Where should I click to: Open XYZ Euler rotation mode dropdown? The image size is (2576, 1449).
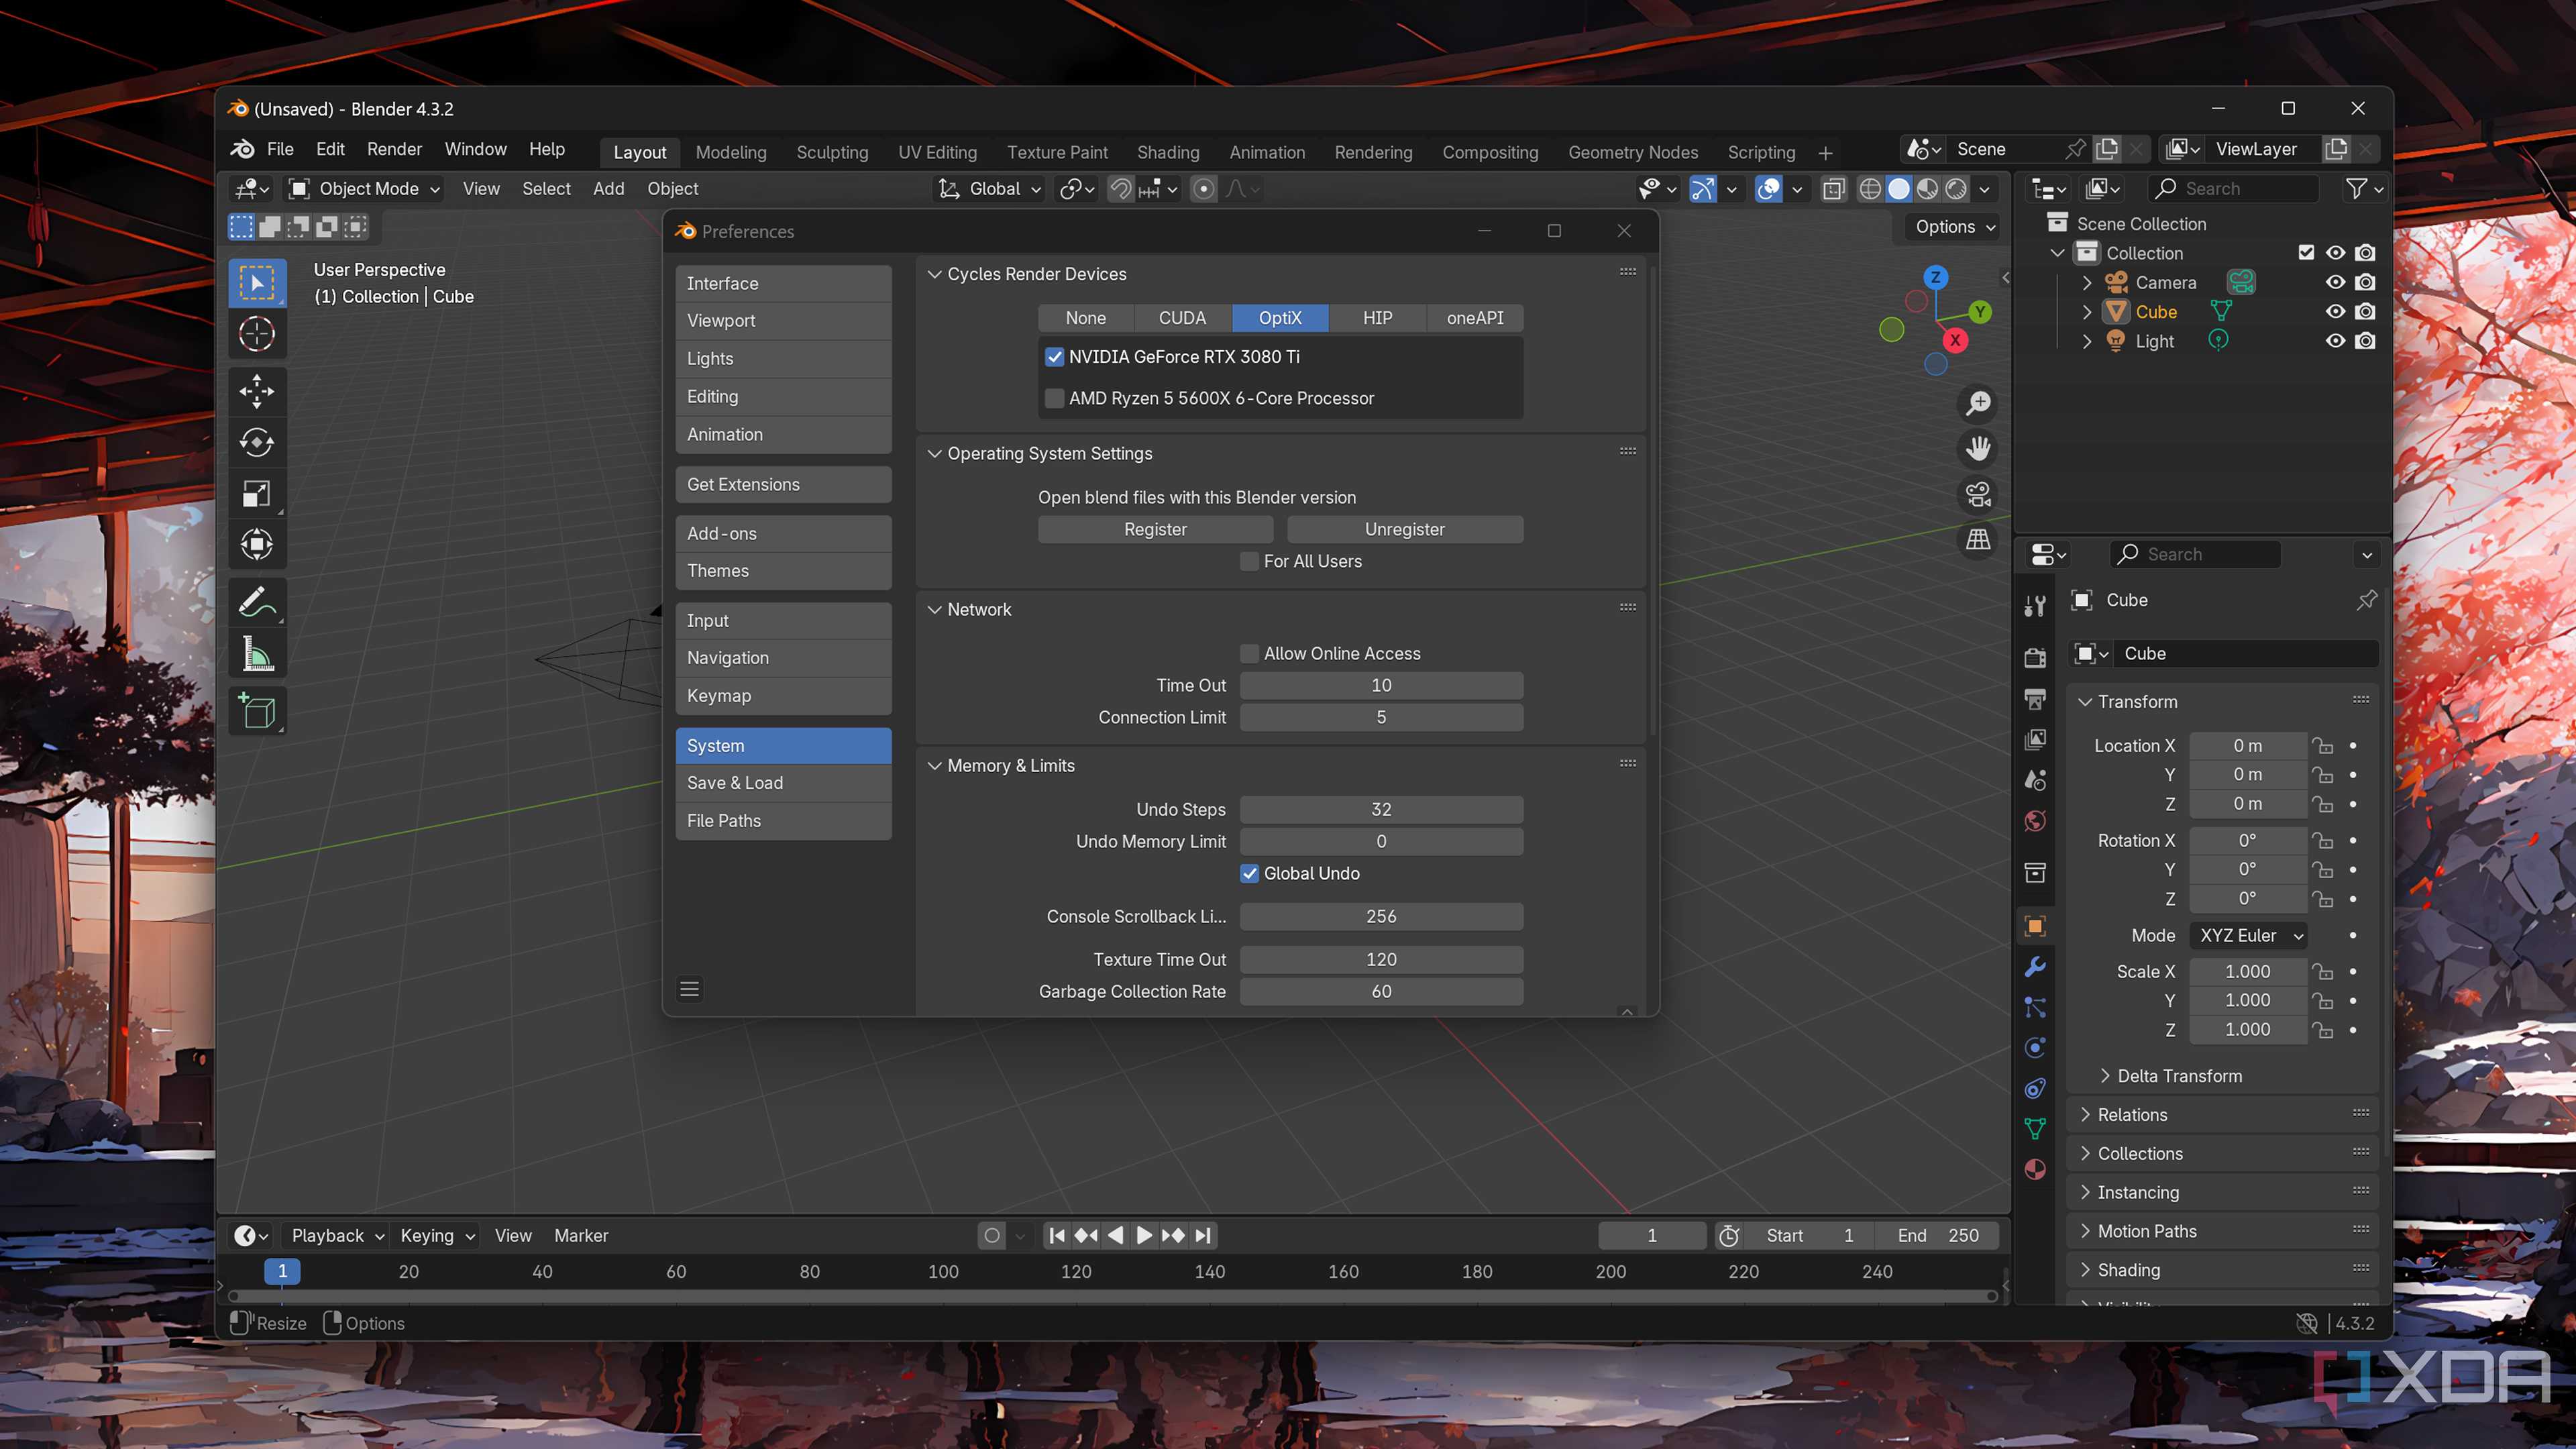point(2249,935)
